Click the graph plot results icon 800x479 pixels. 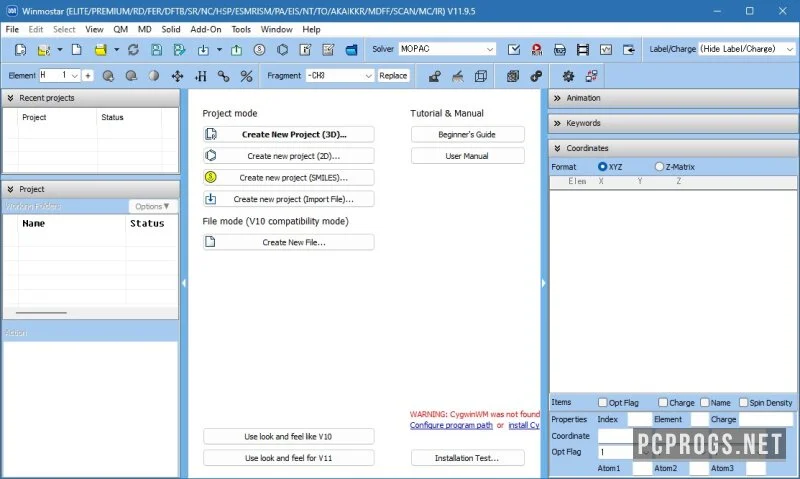tap(606, 49)
